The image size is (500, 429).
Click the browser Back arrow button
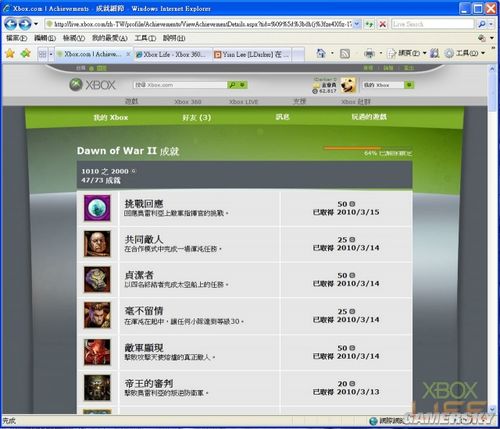pos(10,24)
